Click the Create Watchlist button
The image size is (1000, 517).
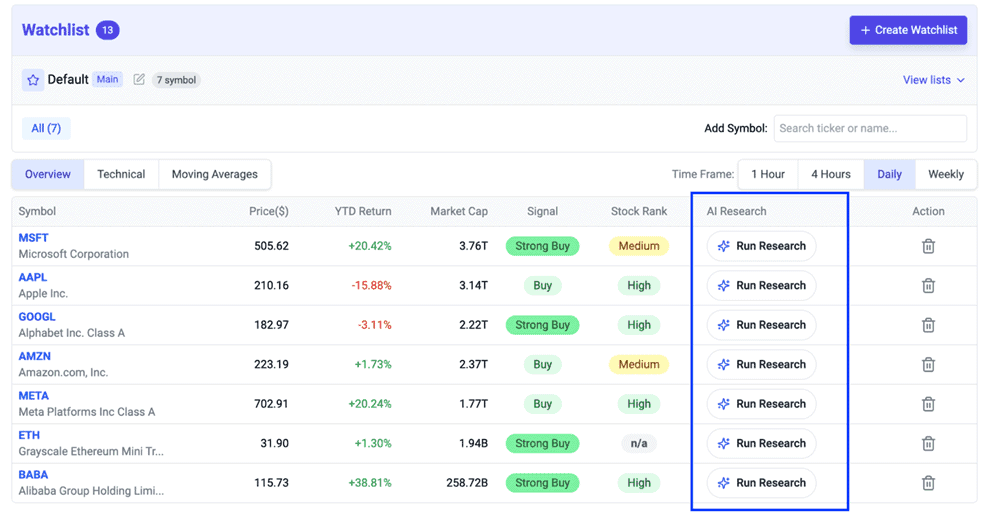coord(908,30)
